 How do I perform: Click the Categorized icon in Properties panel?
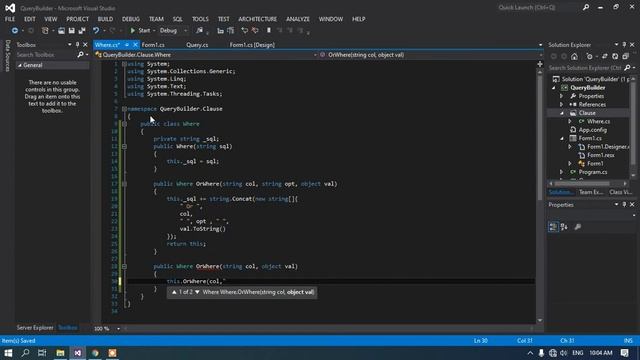coord(553,227)
